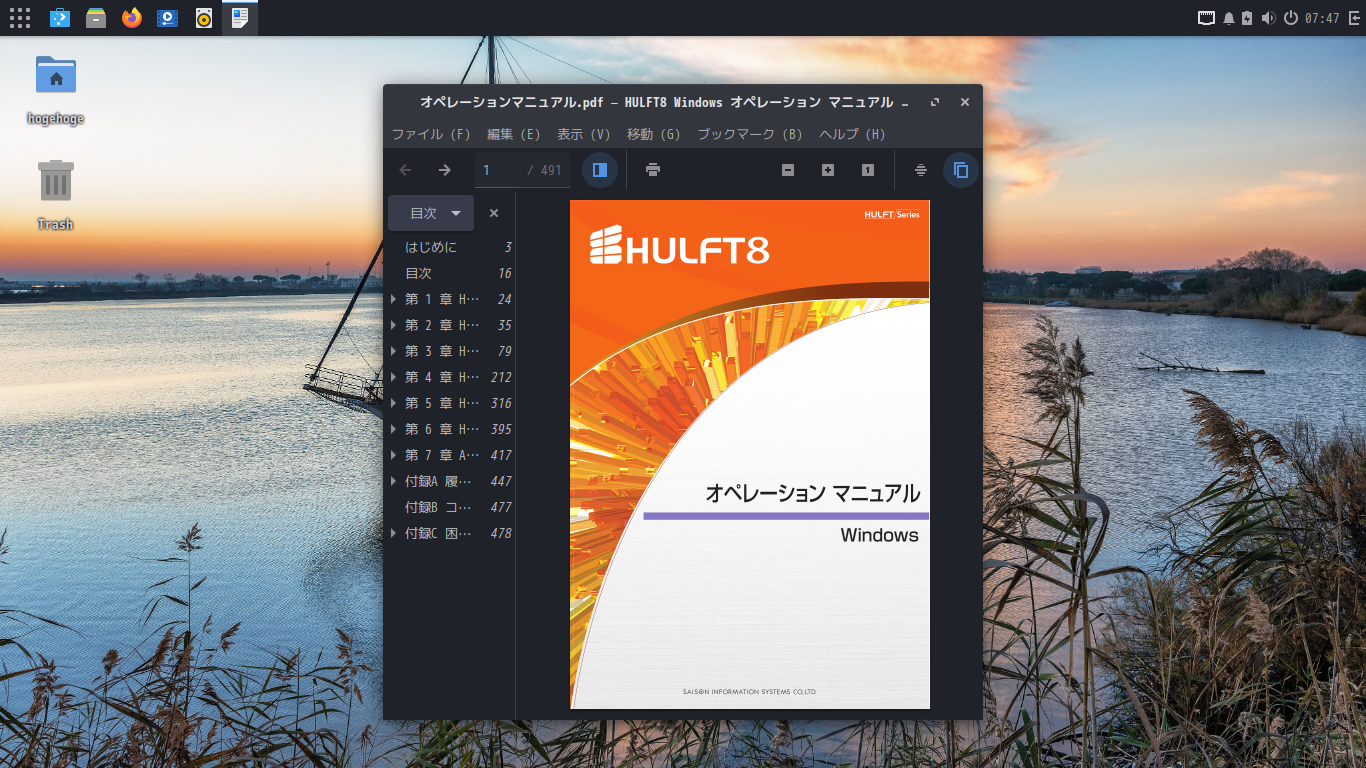Expand the 第 7 章 outline entry
This screenshot has height=768, width=1366.
(x=394, y=455)
